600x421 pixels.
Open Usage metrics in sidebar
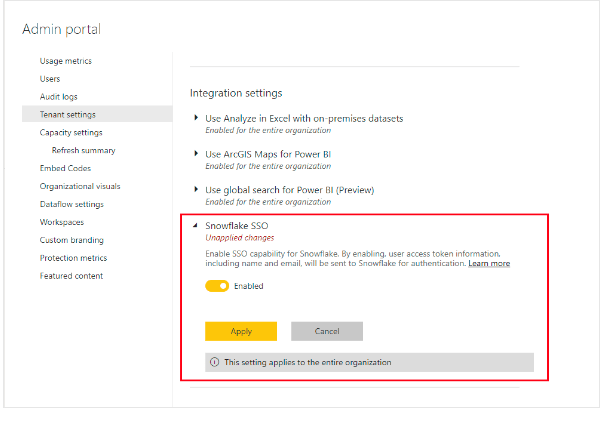(66, 61)
